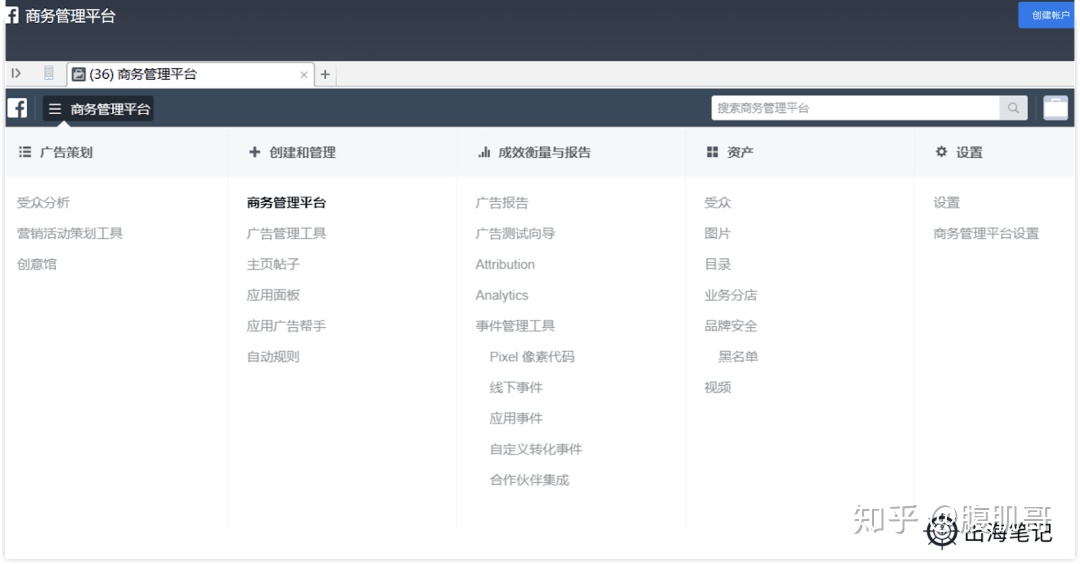Open 自定义转化事件
Screen dimensions: 1080x564
point(536,449)
